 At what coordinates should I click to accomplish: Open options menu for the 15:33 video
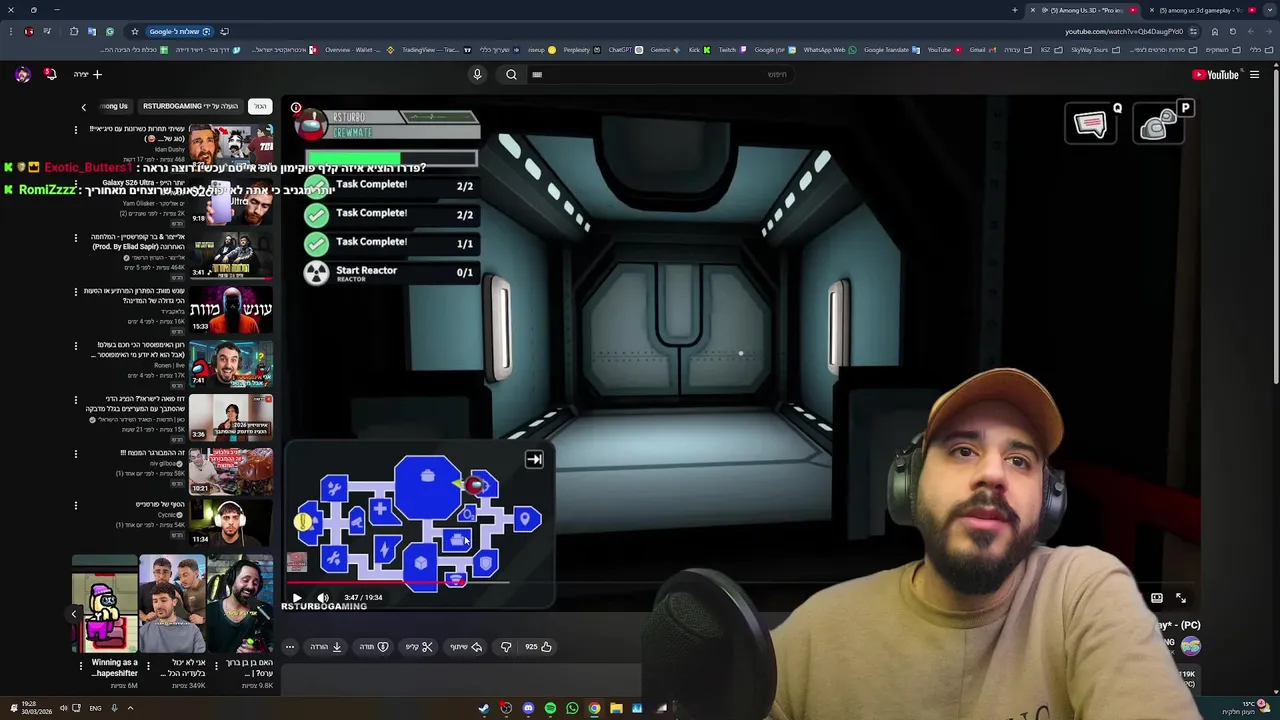[x=76, y=292]
